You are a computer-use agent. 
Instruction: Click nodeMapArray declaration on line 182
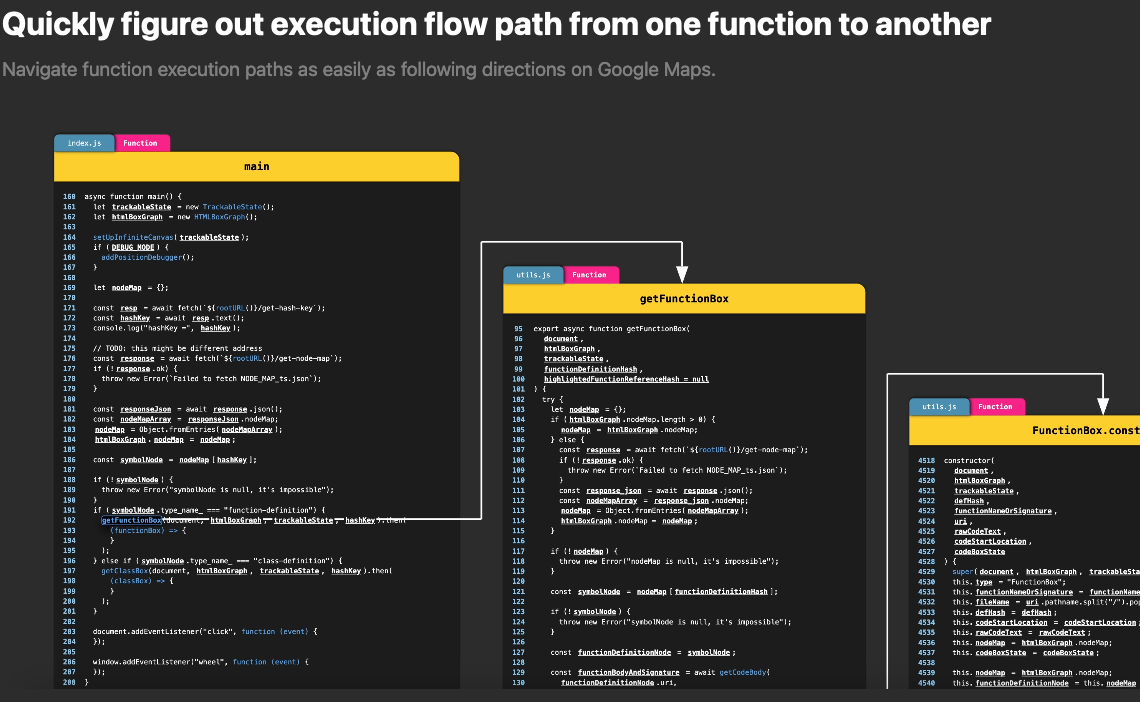pos(145,419)
